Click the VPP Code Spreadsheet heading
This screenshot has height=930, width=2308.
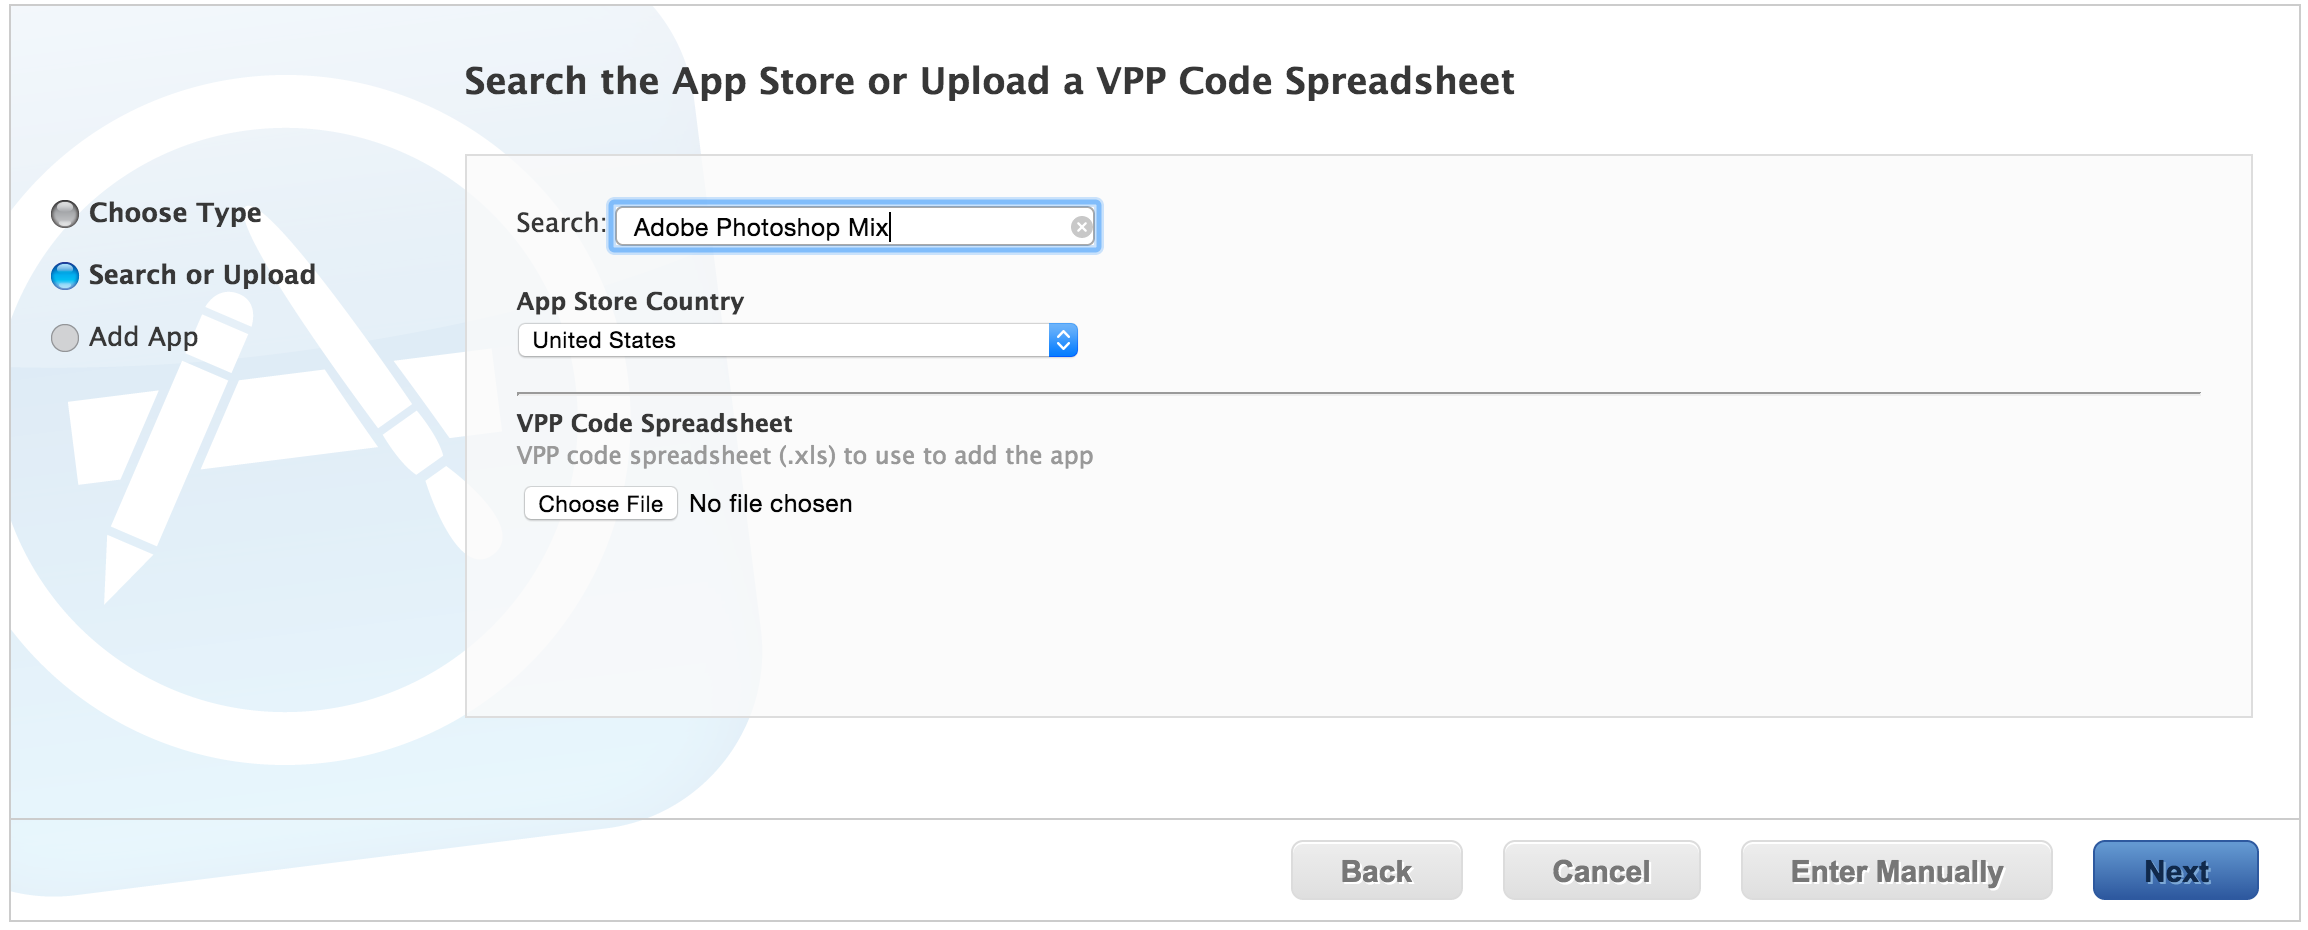pos(654,423)
